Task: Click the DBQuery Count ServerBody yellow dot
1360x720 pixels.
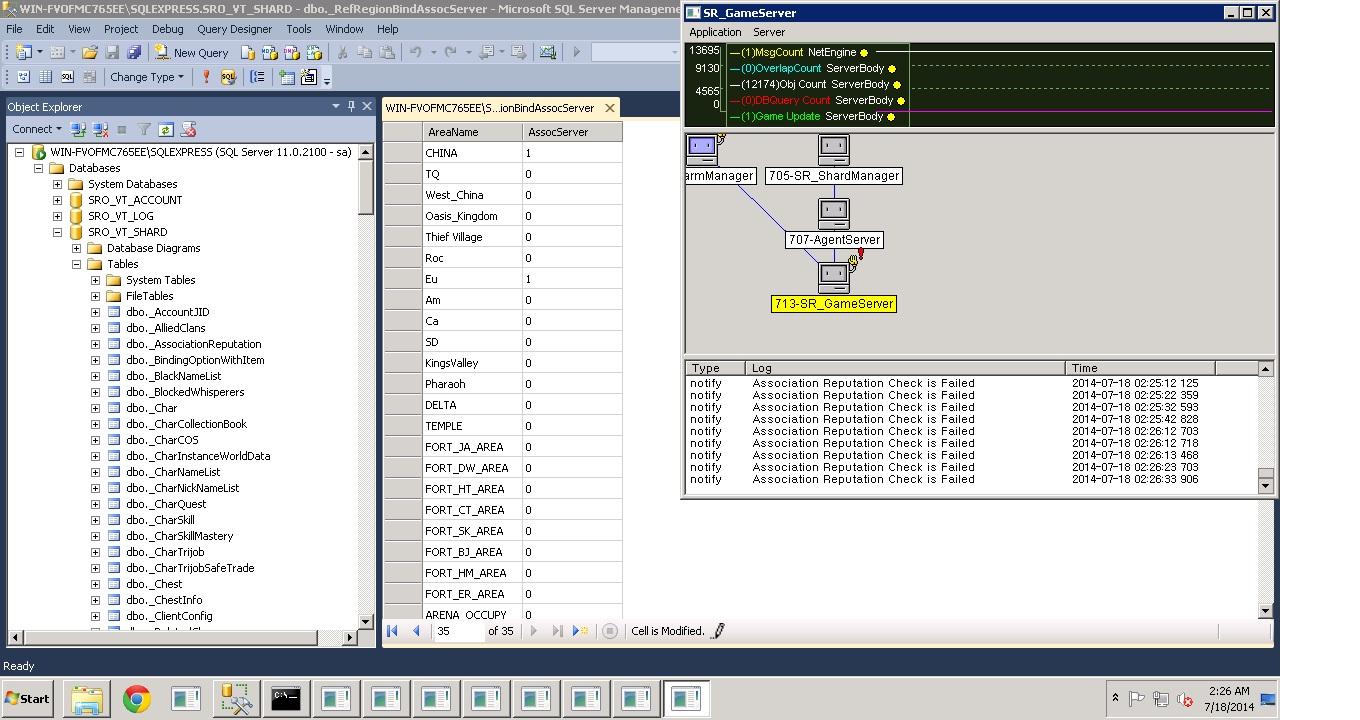Action: click(x=901, y=101)
